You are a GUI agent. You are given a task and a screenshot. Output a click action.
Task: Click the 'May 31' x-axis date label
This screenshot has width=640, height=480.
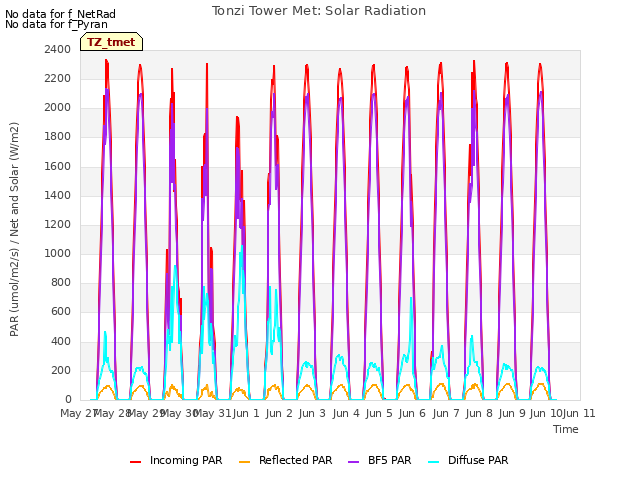tap(212, 413)
